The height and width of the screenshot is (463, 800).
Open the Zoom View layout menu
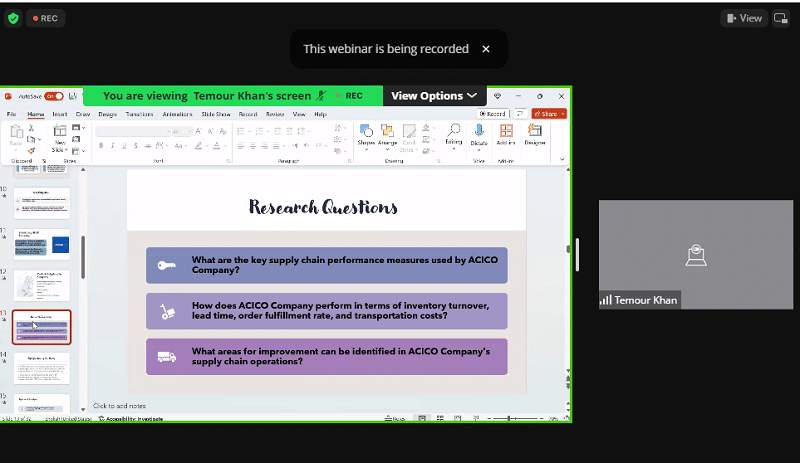tap(744, 18)
